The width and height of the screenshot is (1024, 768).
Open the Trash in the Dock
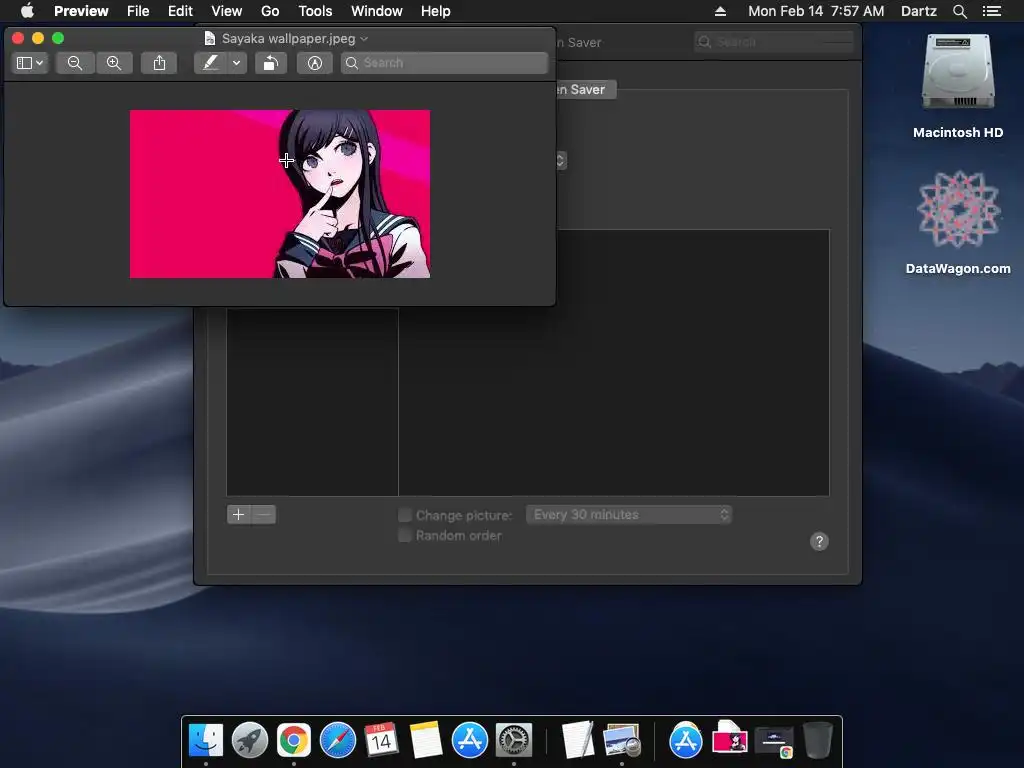[x=817, y=740]
